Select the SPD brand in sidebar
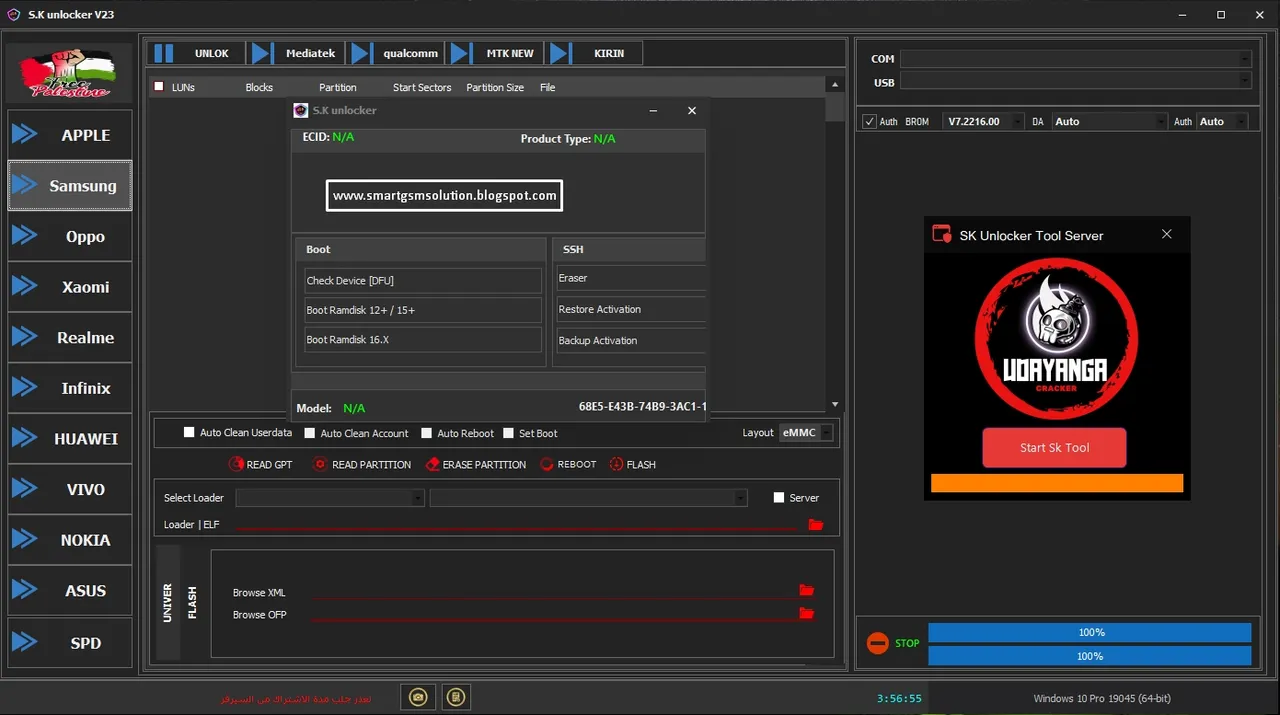1280x715 pixels. click(x=70, y=643)
